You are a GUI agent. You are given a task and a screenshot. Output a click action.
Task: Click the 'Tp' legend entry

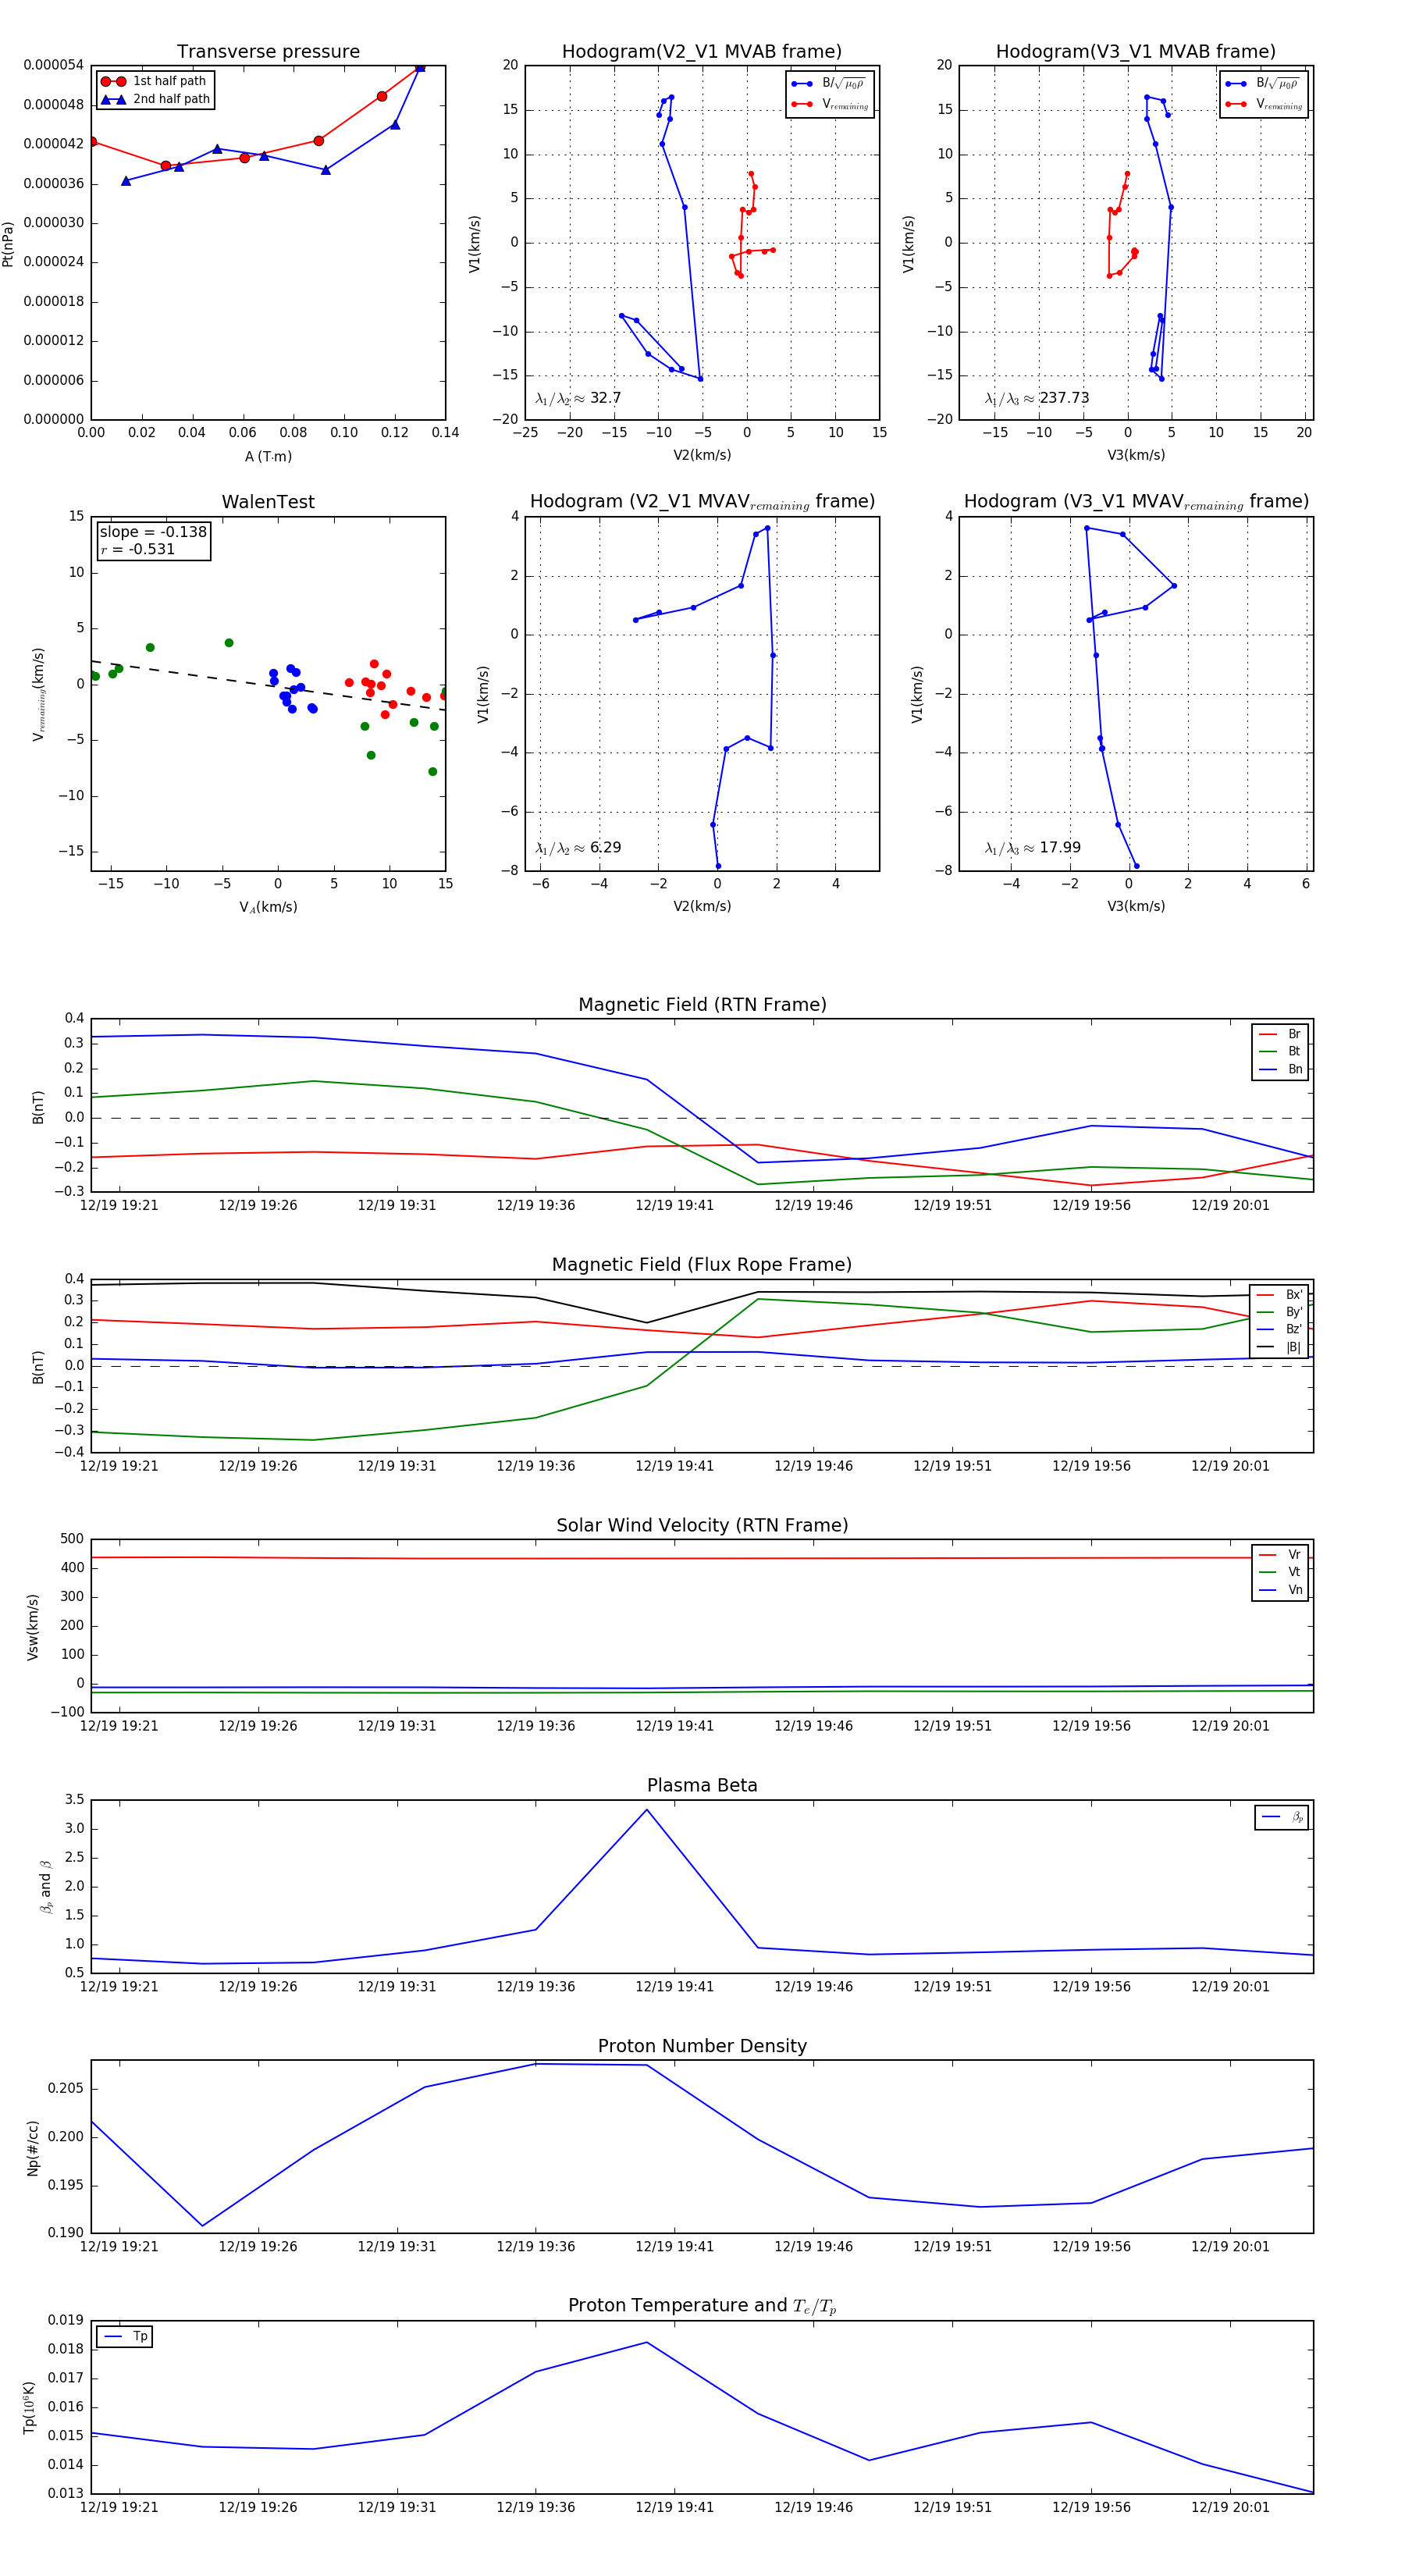[x=125, y=2337]
